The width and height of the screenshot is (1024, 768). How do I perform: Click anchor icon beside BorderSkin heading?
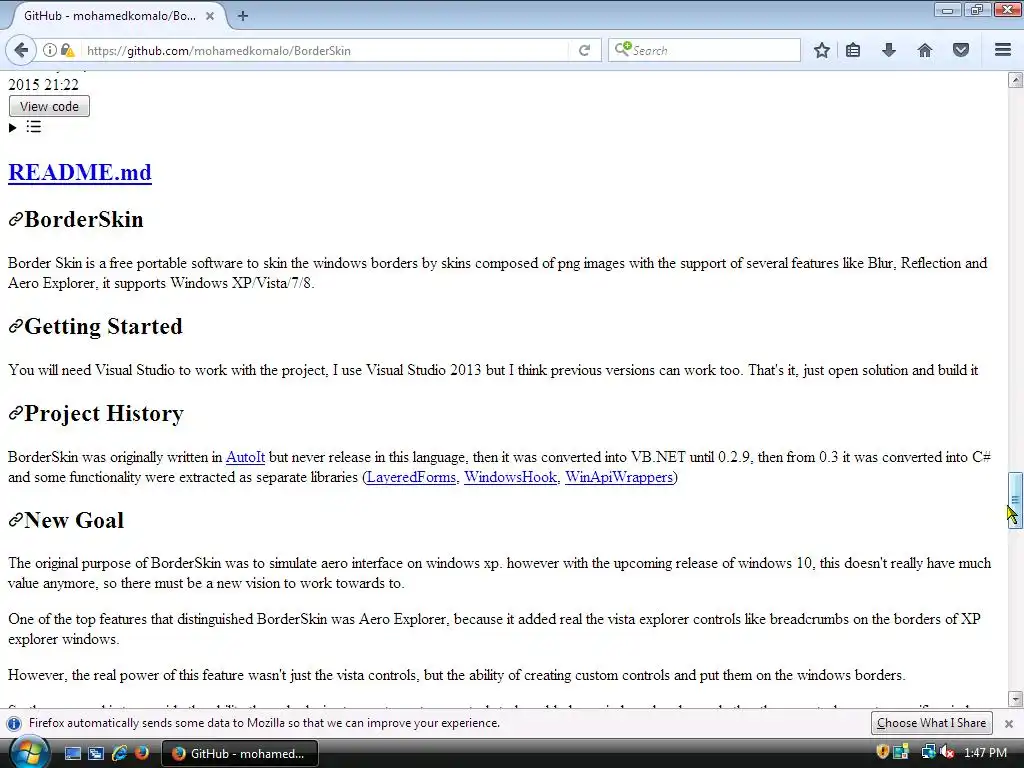[x=16, y=219]
